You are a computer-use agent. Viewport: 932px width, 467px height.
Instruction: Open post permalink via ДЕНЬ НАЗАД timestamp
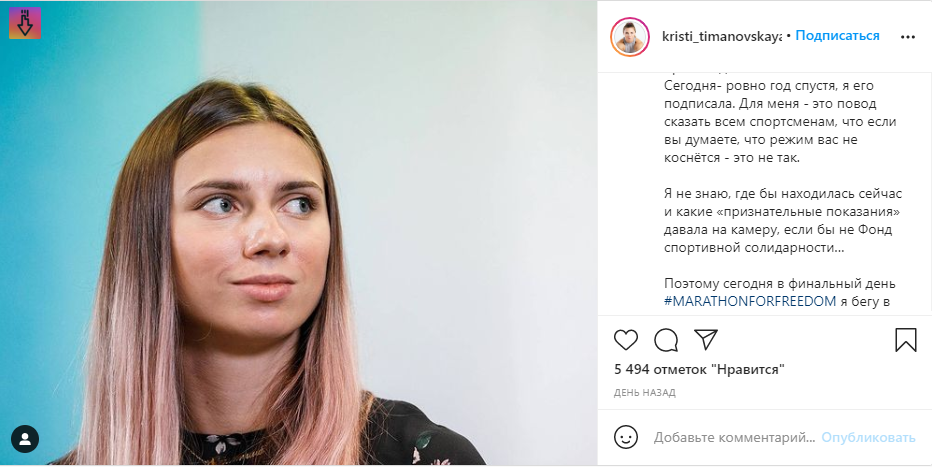[644, 393]
